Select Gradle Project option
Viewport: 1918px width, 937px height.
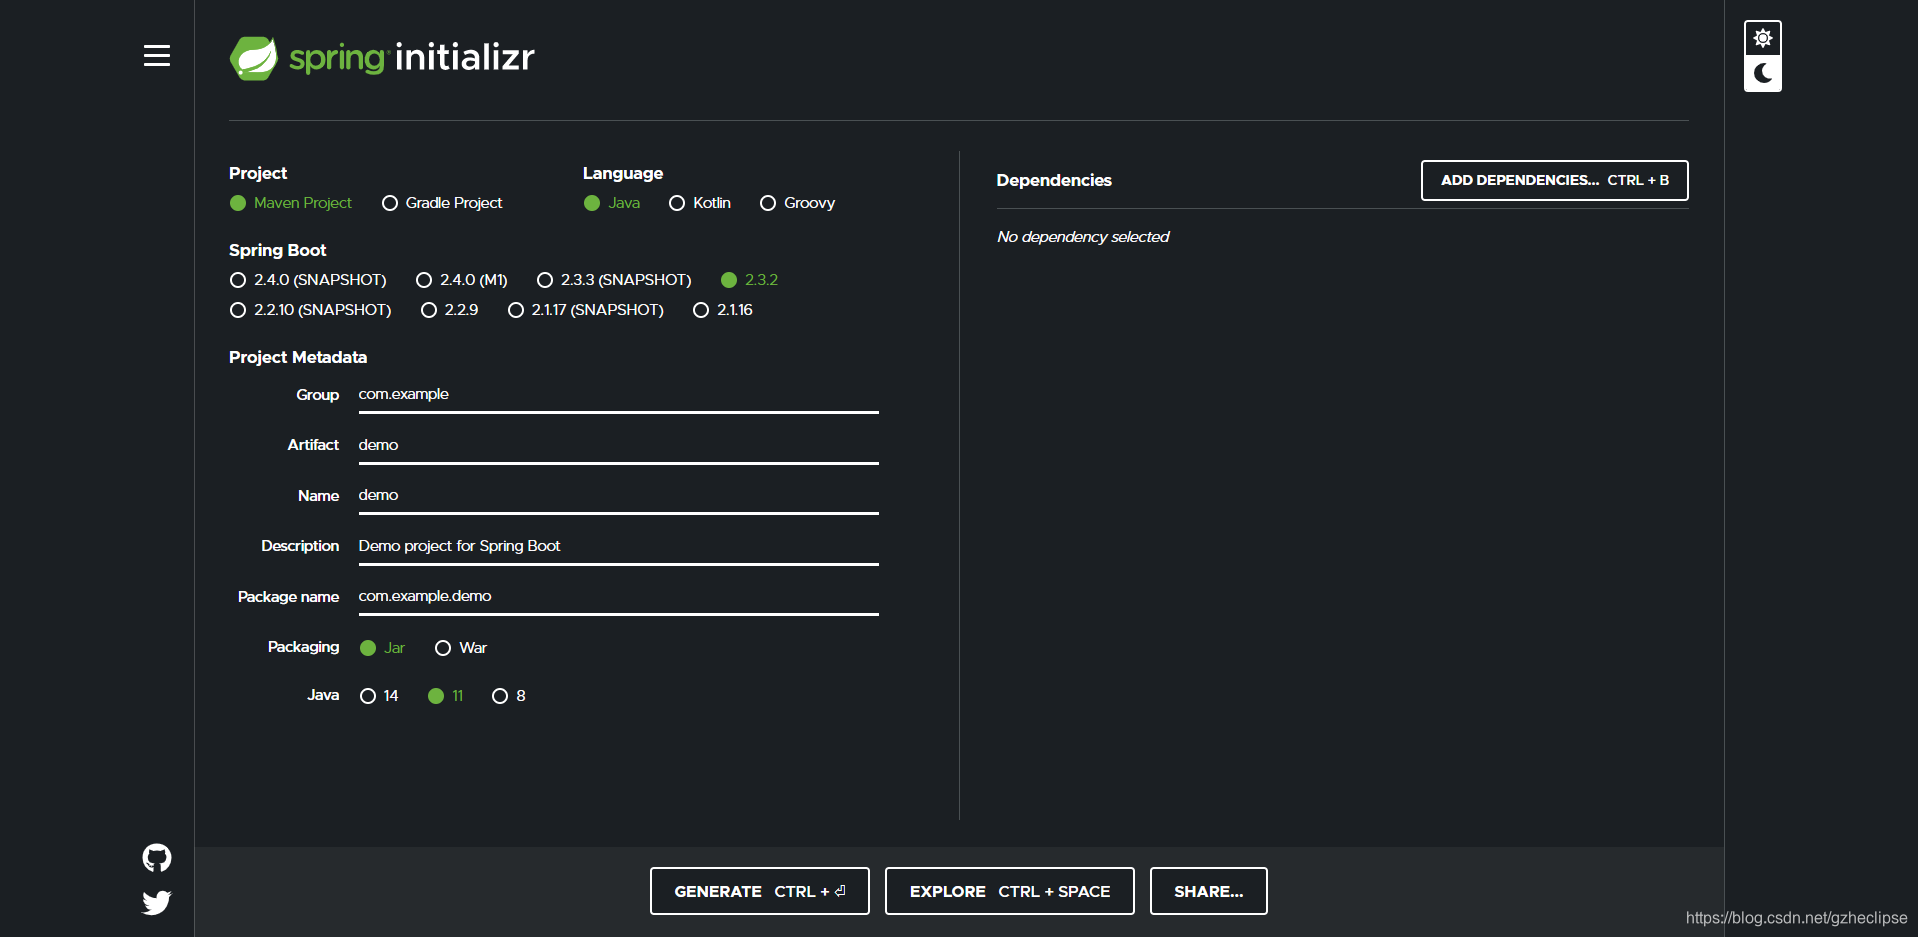pyautogui.click(x=442, y=203)
